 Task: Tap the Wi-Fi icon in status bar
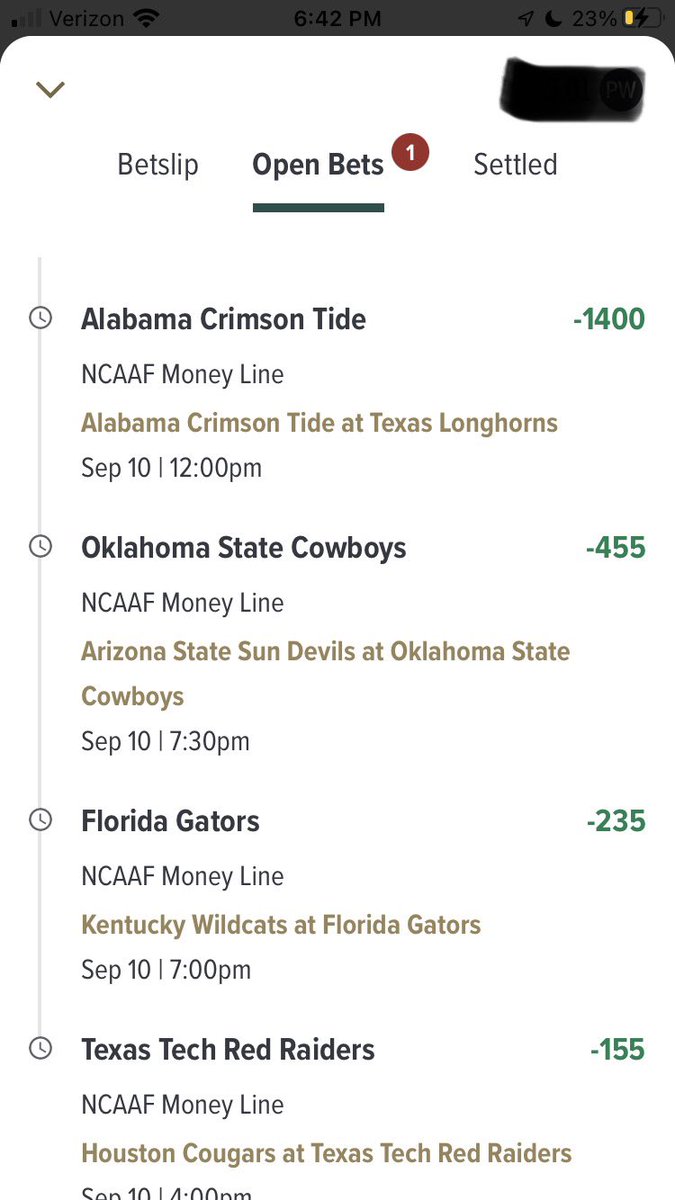coord(147,18)
